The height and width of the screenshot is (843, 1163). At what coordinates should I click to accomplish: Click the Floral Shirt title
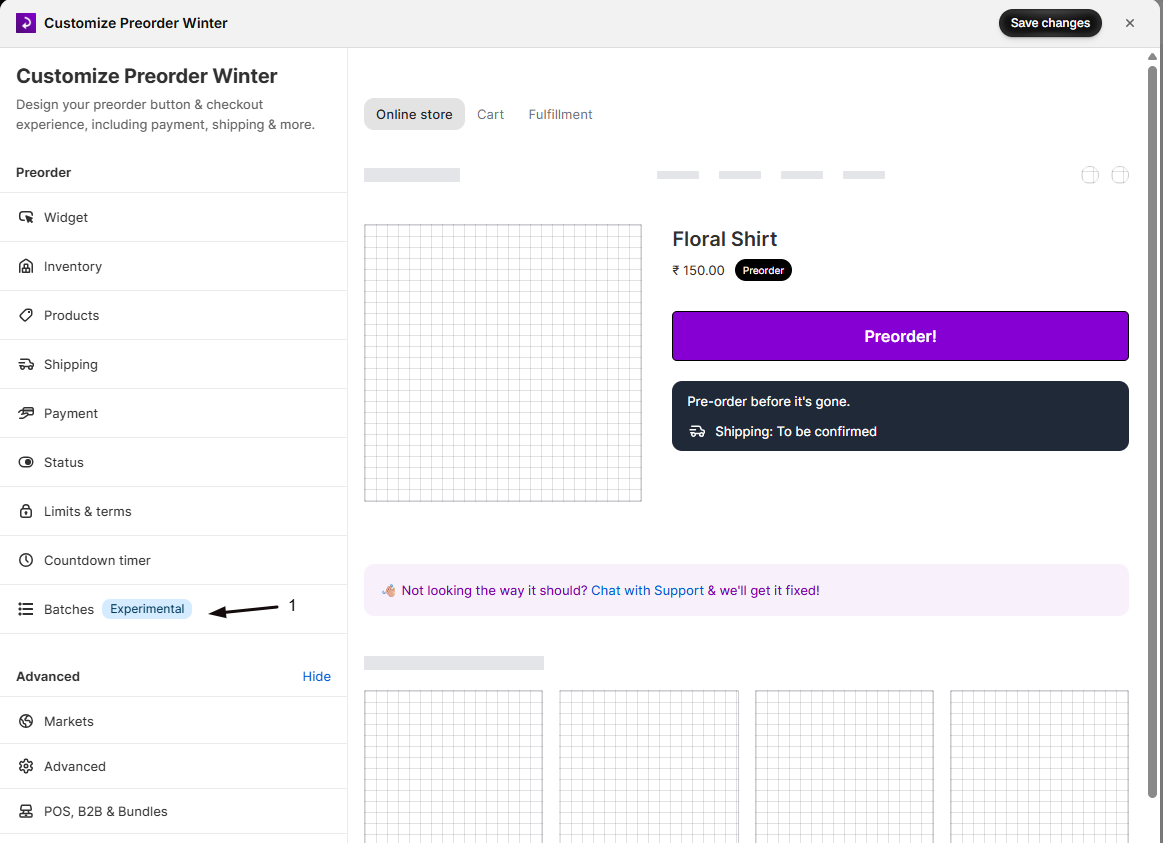click(725, 239)
